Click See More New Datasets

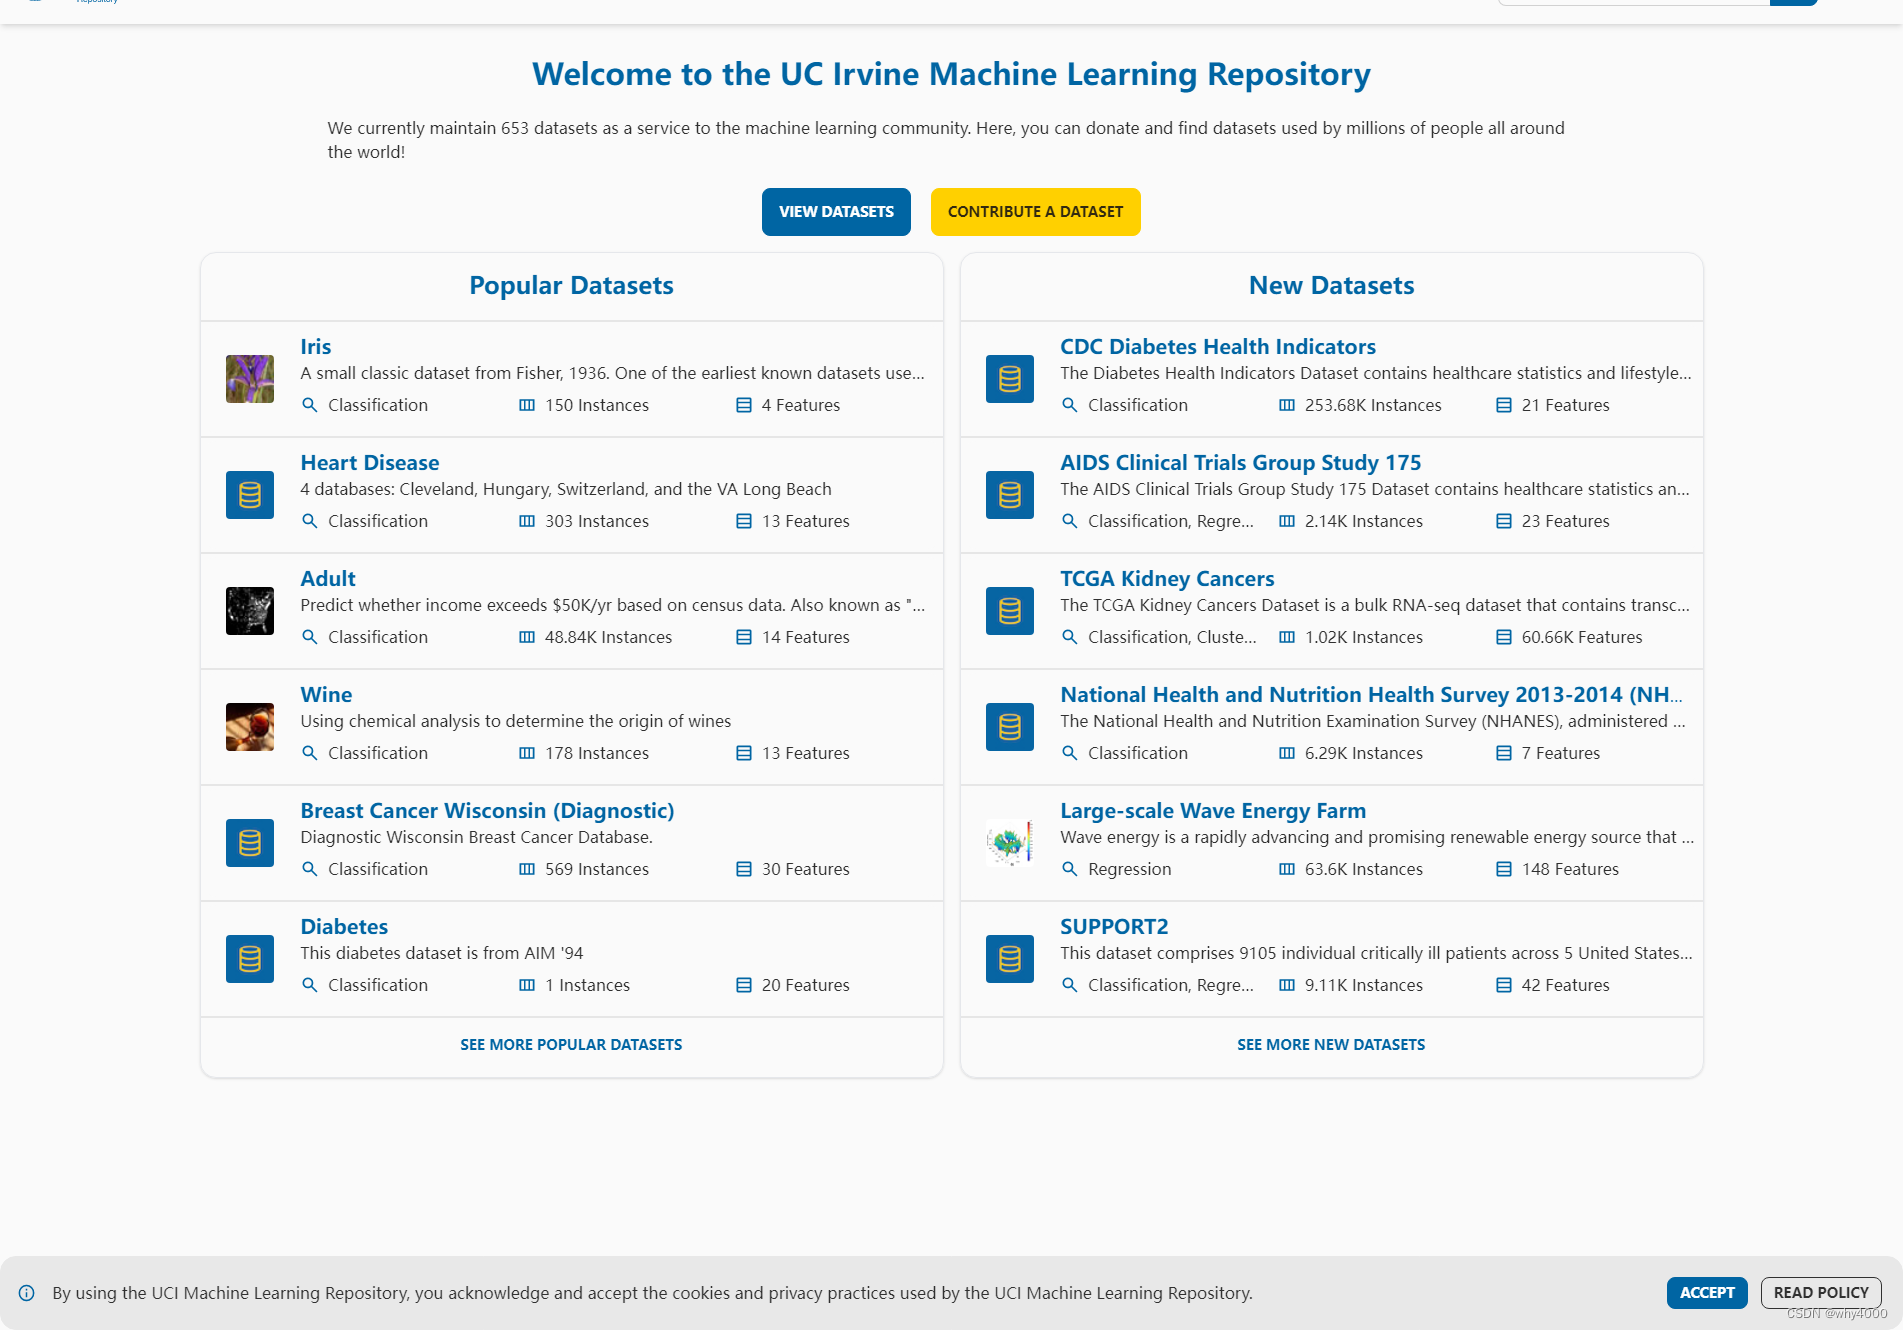click(x=1331, y=1045)
